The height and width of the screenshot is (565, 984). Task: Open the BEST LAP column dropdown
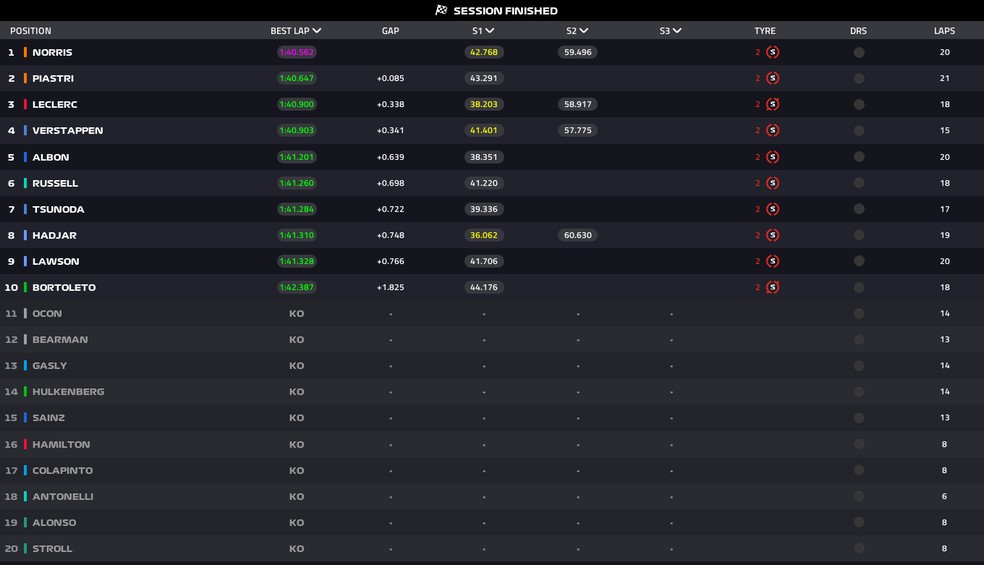tap(296, 31)
